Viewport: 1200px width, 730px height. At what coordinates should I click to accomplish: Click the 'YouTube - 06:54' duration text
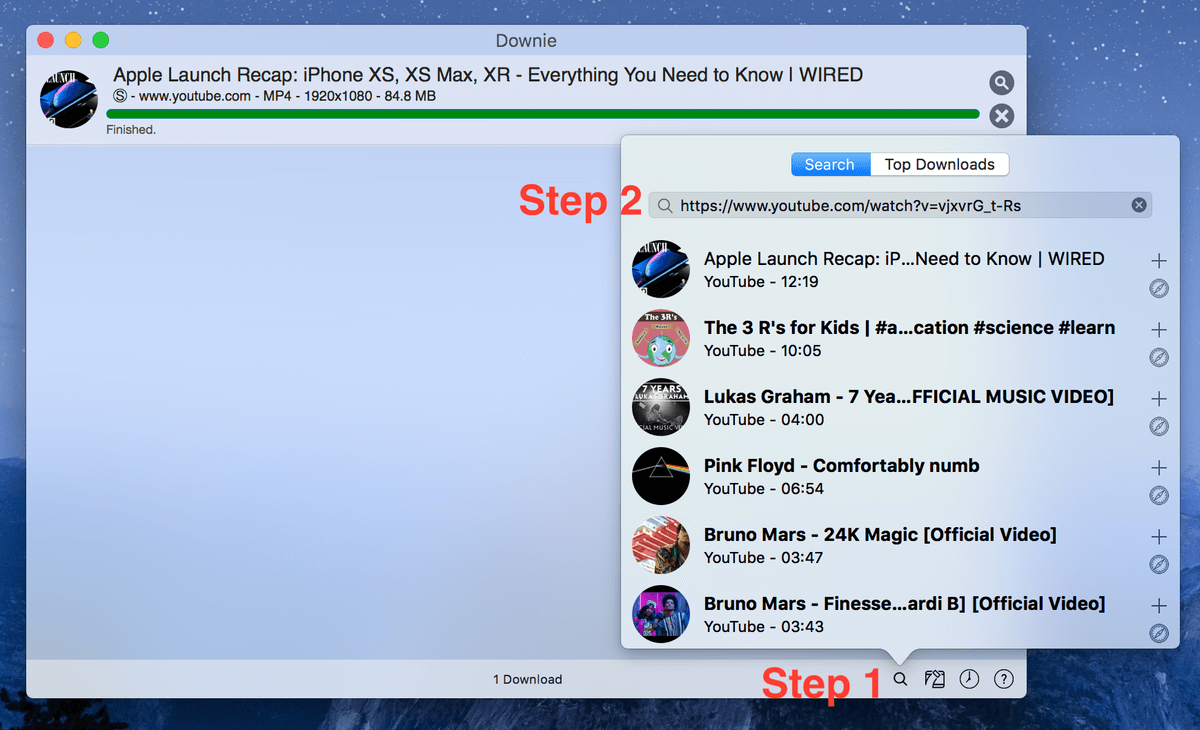764,489
